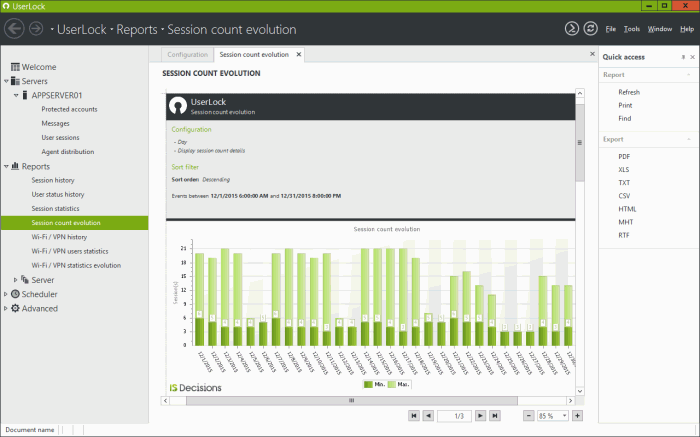Click the report horizontal scrollbar thumb
The height and width of the screenshot is (437, 700).
tap(351, 401)
